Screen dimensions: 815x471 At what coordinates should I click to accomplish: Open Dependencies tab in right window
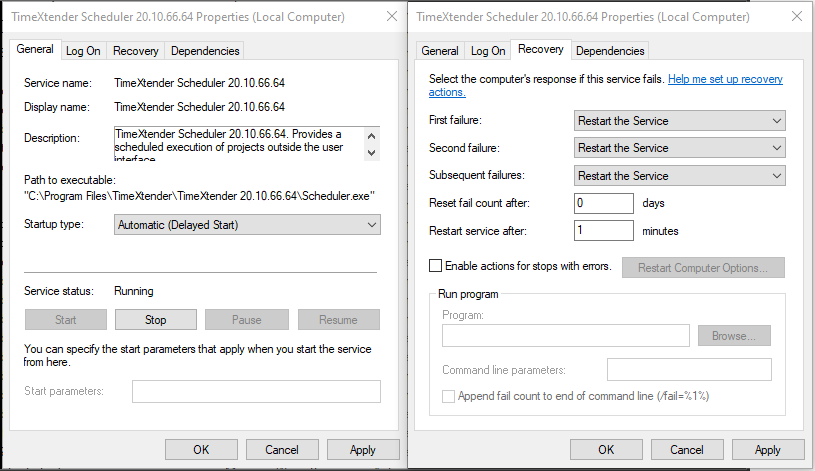[x=610, y=51]
